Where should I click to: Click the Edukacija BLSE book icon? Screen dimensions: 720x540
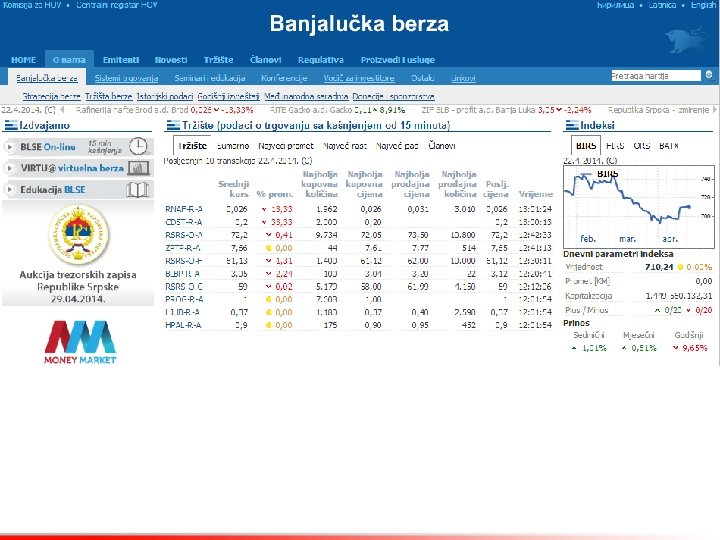(138, 189)
